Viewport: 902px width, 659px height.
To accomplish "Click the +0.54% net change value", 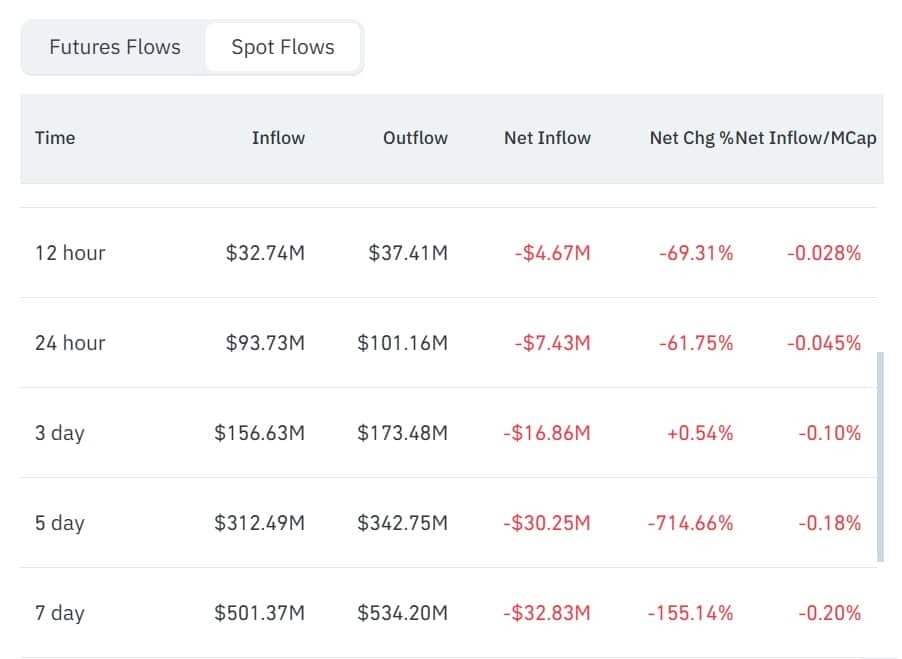I will click(x=700, y=433).
